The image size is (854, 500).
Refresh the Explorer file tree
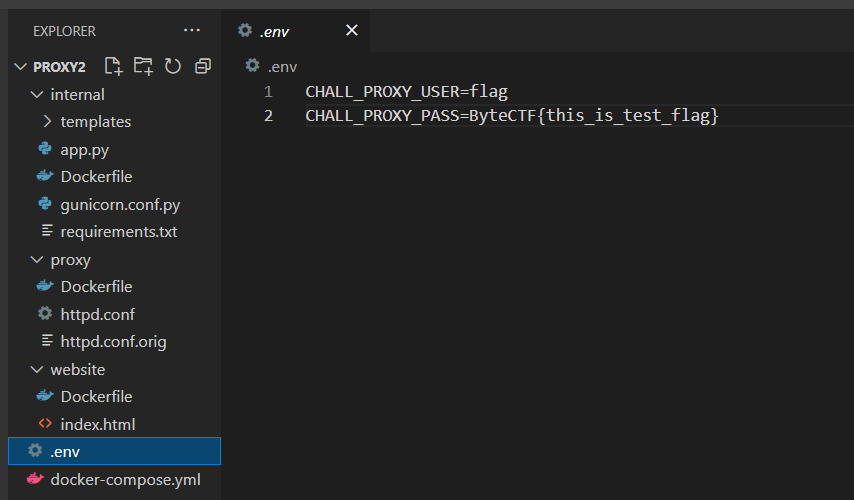[x=173, y=66]
